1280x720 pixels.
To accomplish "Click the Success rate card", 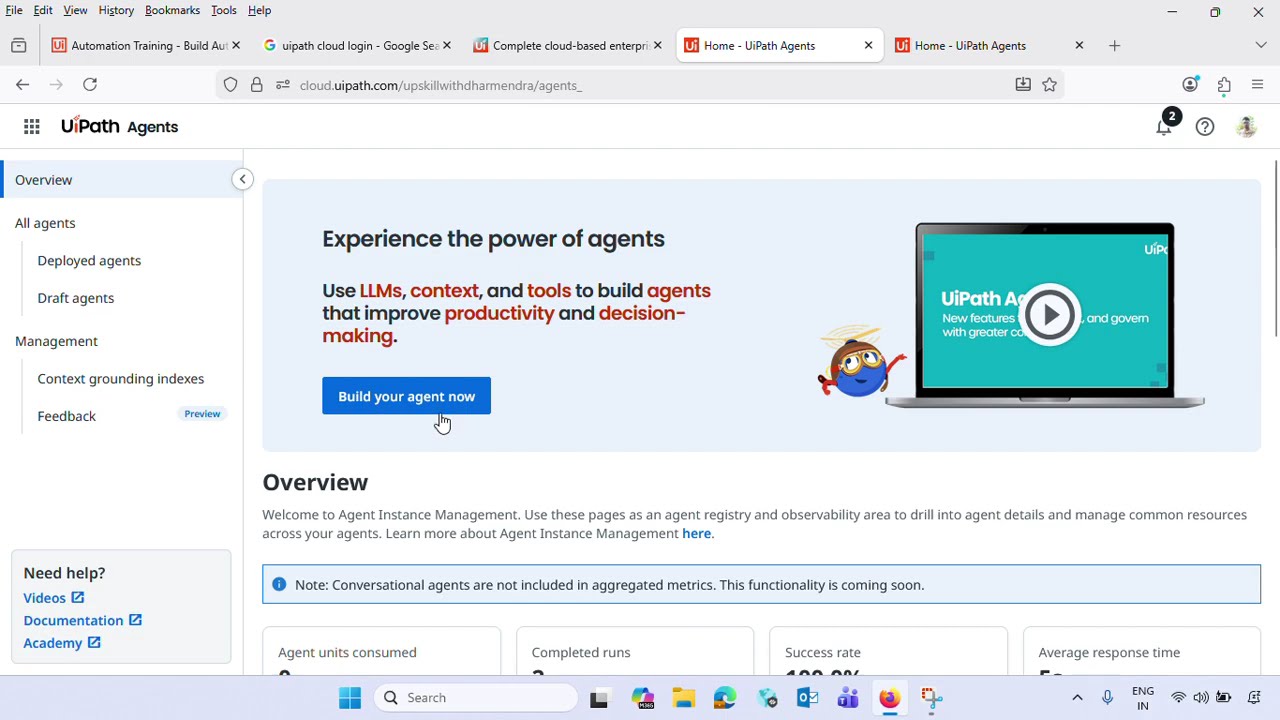I will click(x=888, y=651).
